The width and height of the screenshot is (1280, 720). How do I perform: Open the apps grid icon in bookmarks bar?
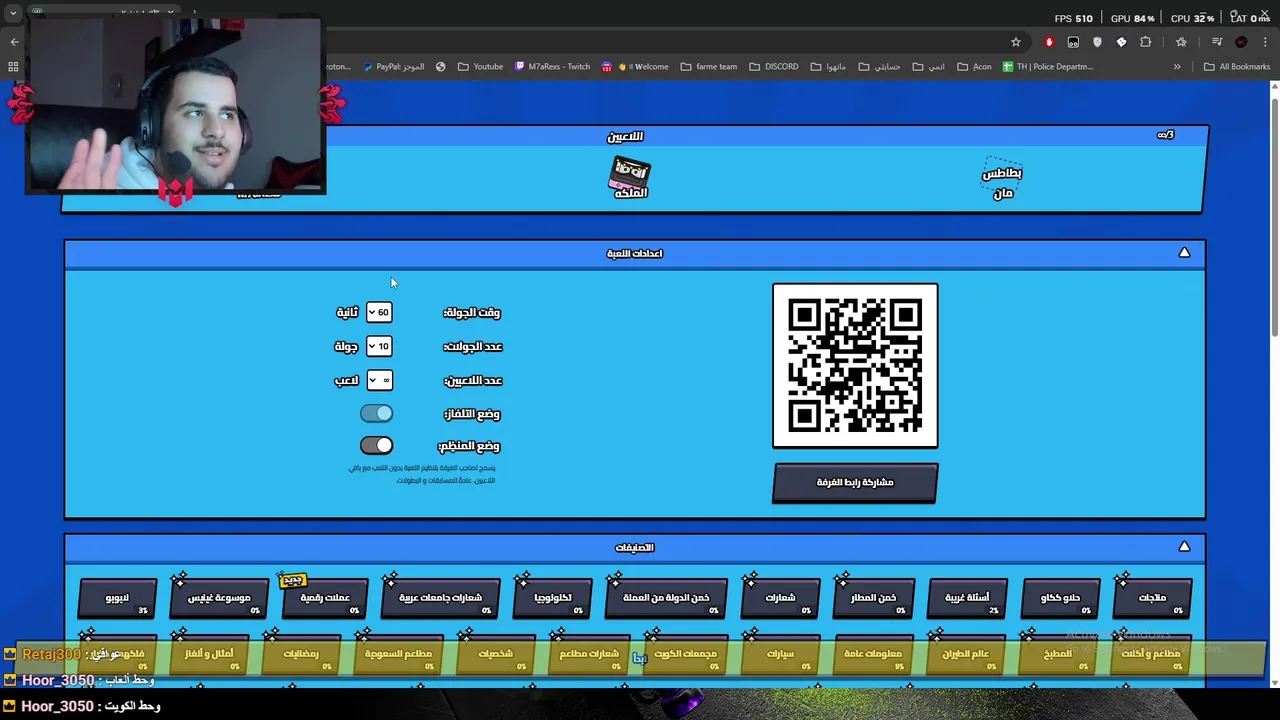tap(13, 67)
